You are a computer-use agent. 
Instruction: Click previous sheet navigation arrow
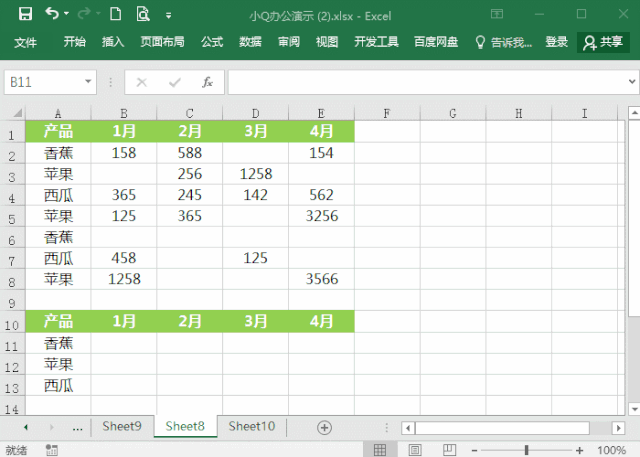coord(26,427)
